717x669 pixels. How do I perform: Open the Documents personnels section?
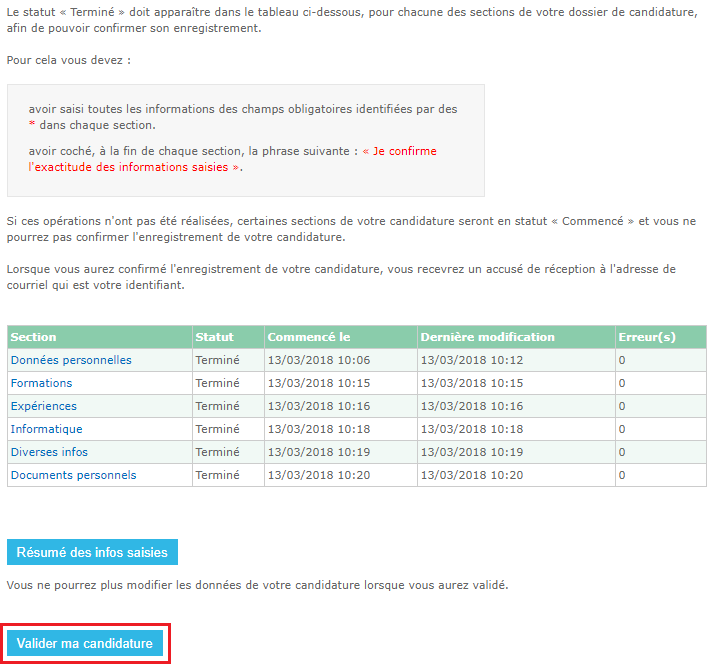[x=73, y=475]
